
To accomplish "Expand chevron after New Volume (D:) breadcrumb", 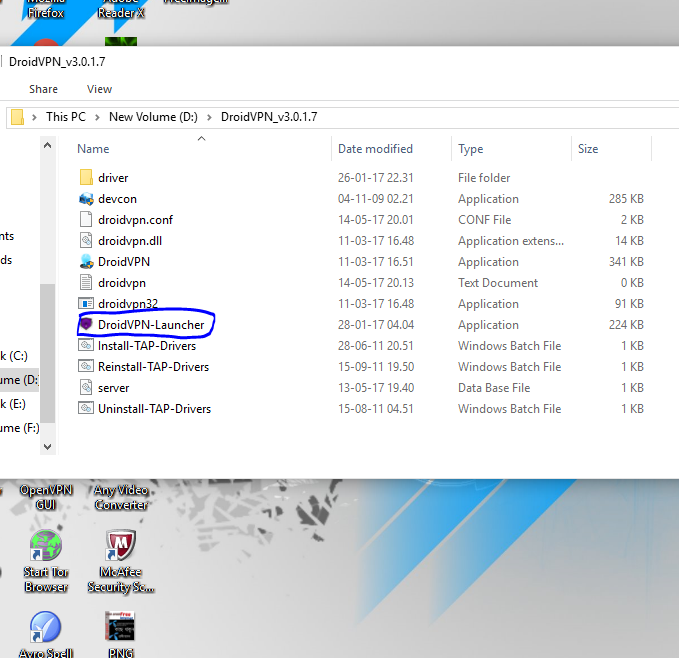I will pos(209,117).
